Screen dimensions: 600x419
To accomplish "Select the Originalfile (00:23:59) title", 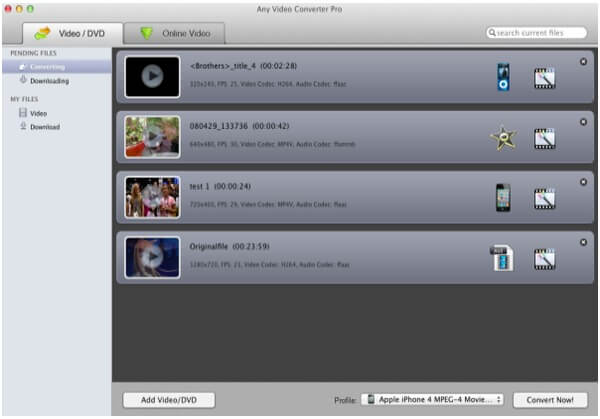I will point(230,246).
